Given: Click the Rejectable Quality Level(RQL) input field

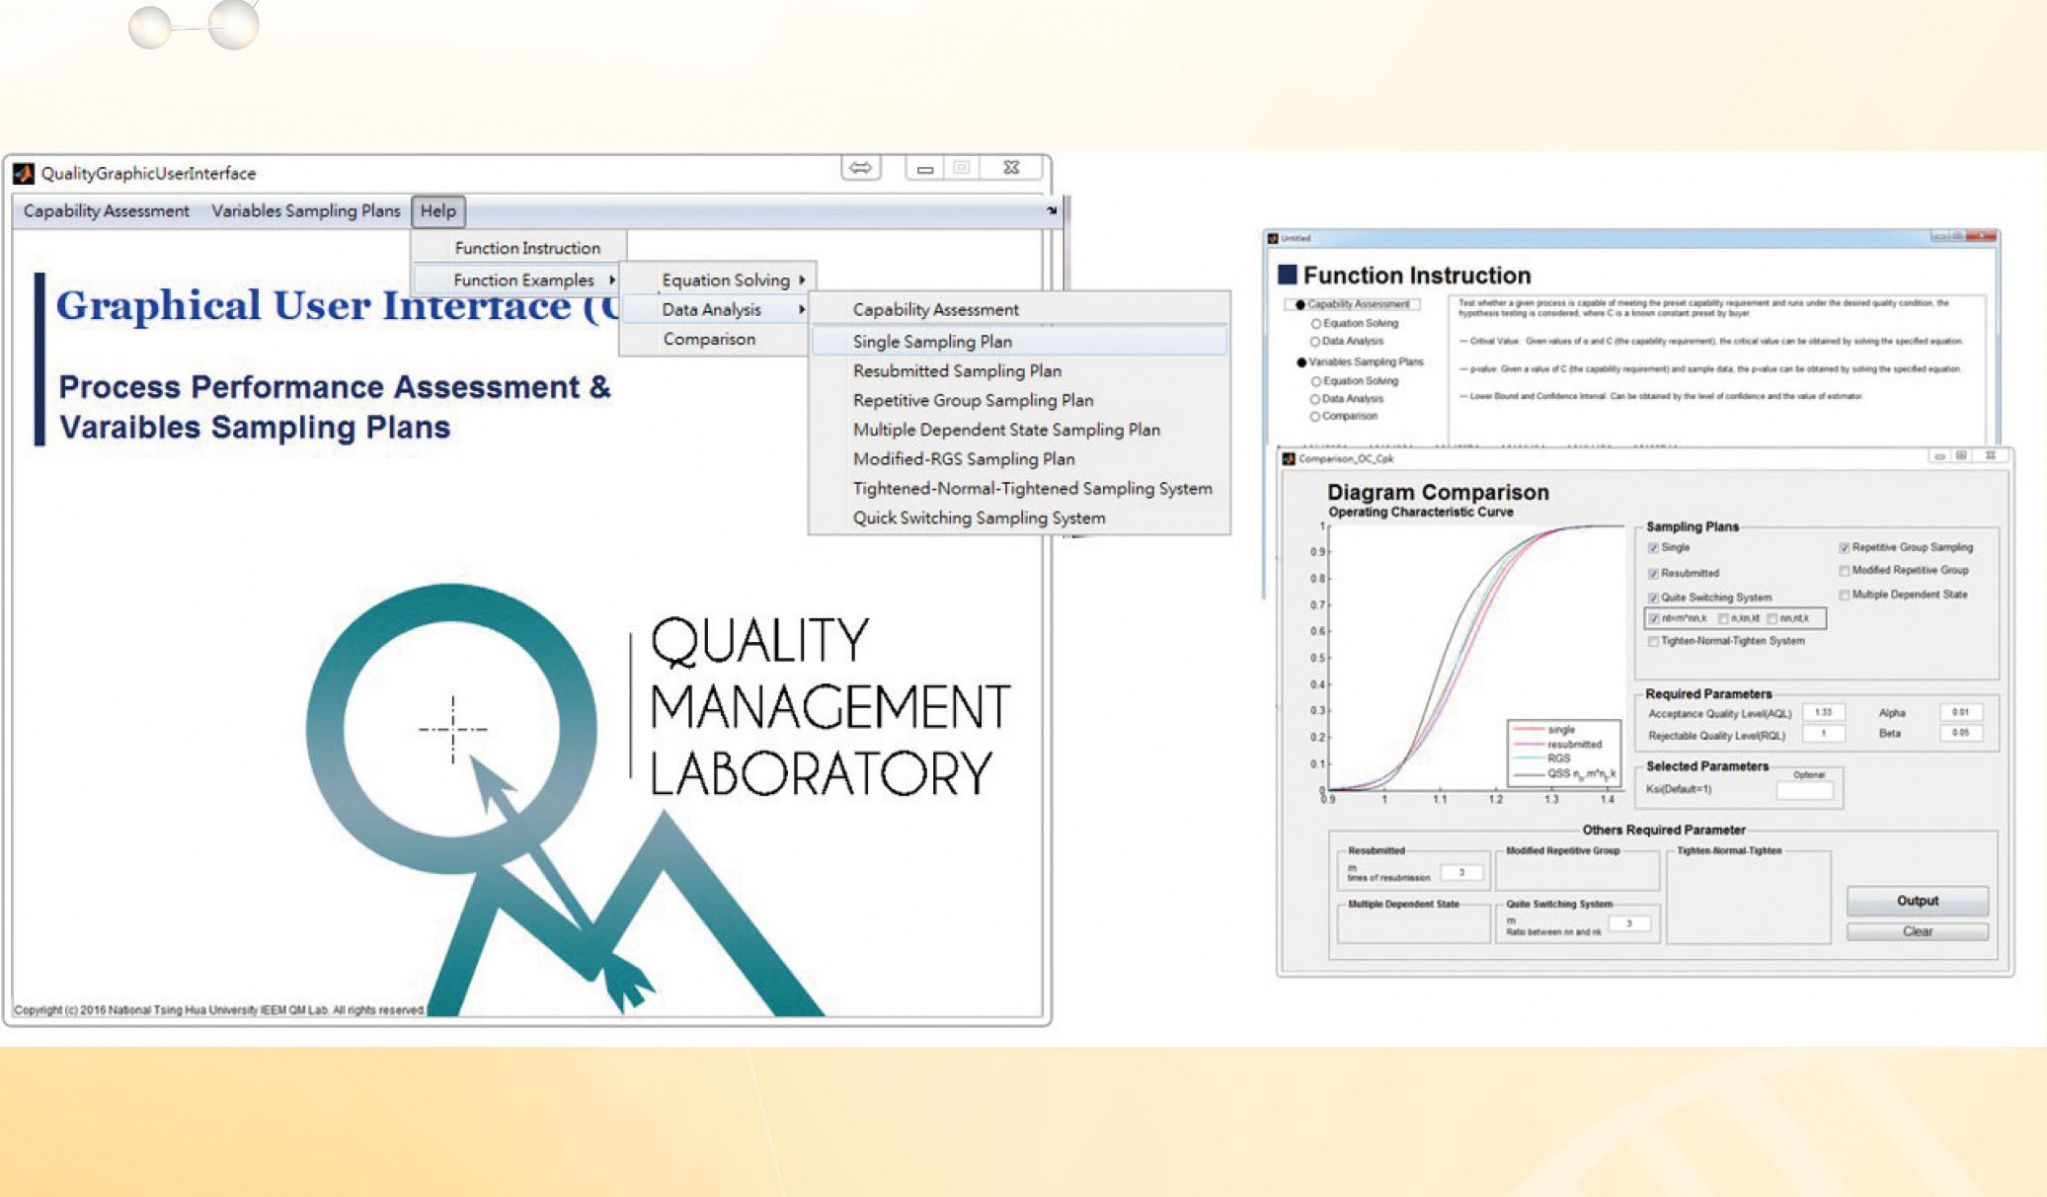Looking at the screenshot, I should pyautogui.click(x=1822, y=734).
